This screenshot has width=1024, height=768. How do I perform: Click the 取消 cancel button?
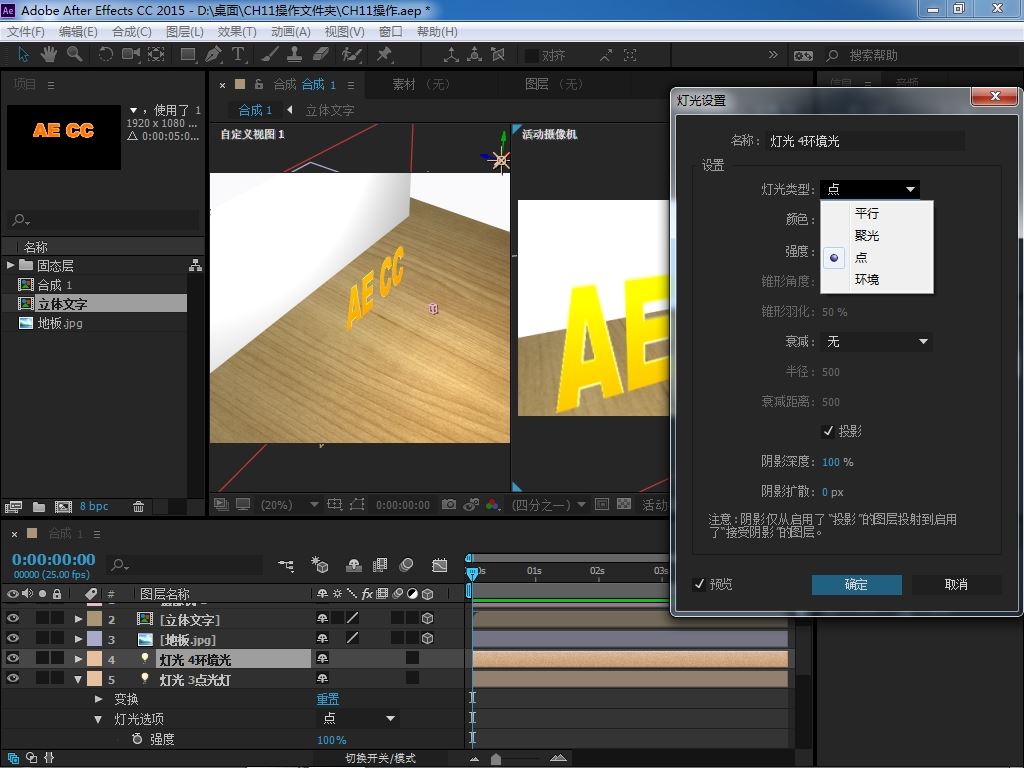pos(956,584)
